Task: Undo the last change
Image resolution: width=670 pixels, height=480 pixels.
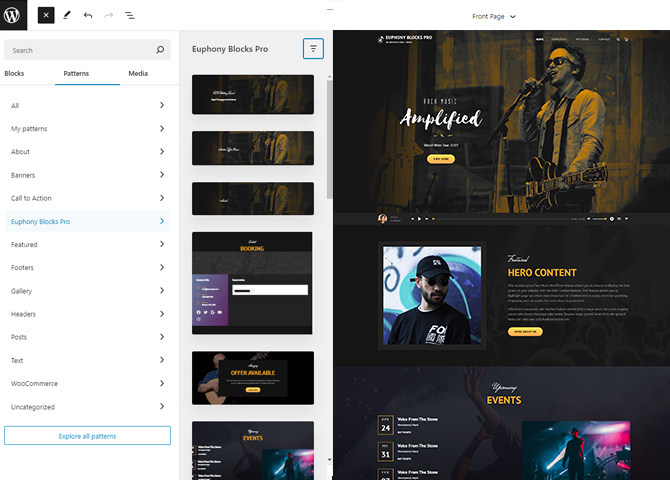Action: point(88,16)
